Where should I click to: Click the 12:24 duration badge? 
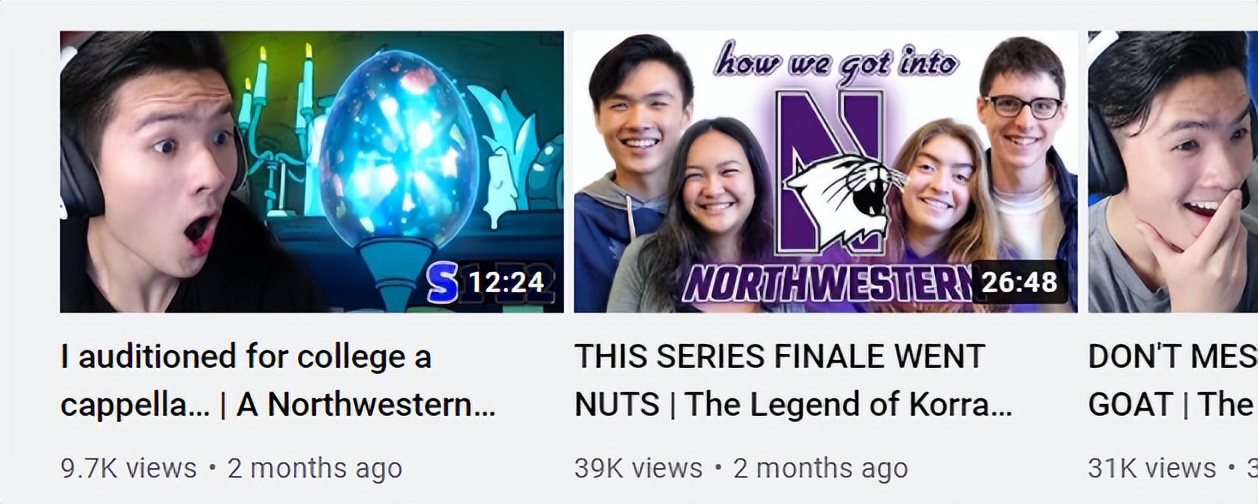coord(506,283)
